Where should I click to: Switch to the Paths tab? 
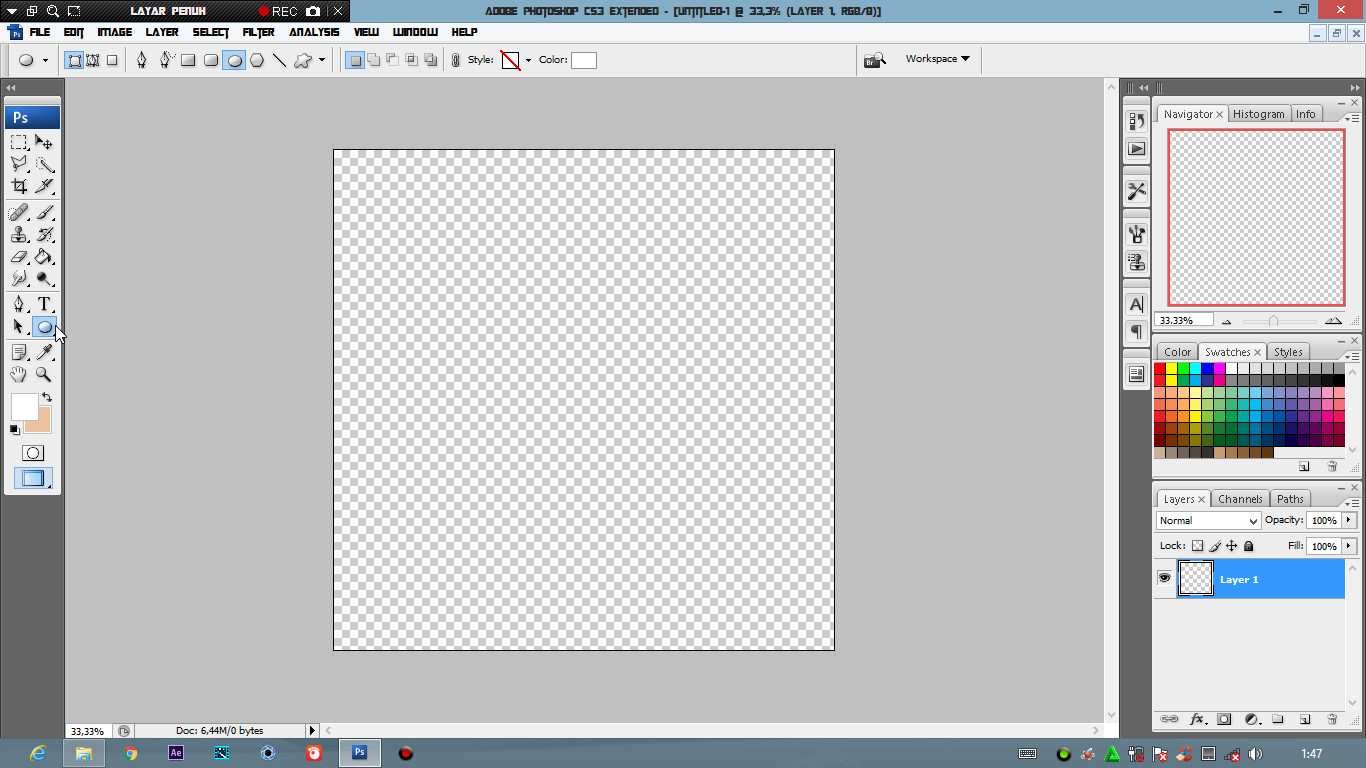[x=1290, y=499]
